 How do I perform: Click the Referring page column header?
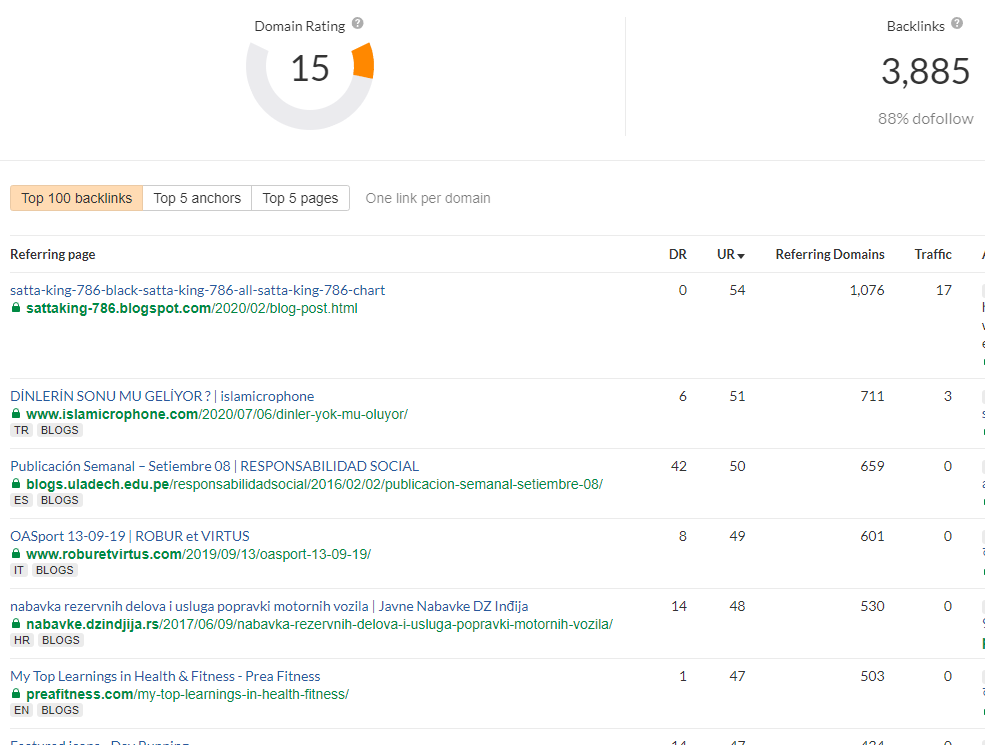pyautogui.click(x=53, y=254)
